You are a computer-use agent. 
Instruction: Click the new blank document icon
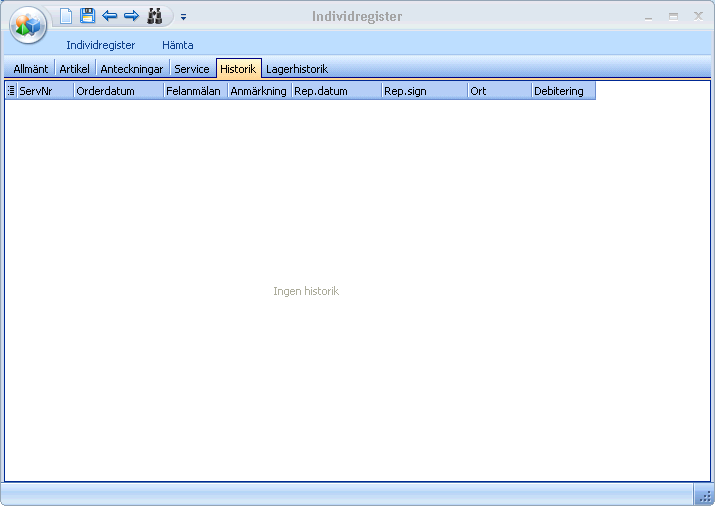coord(66,16)
